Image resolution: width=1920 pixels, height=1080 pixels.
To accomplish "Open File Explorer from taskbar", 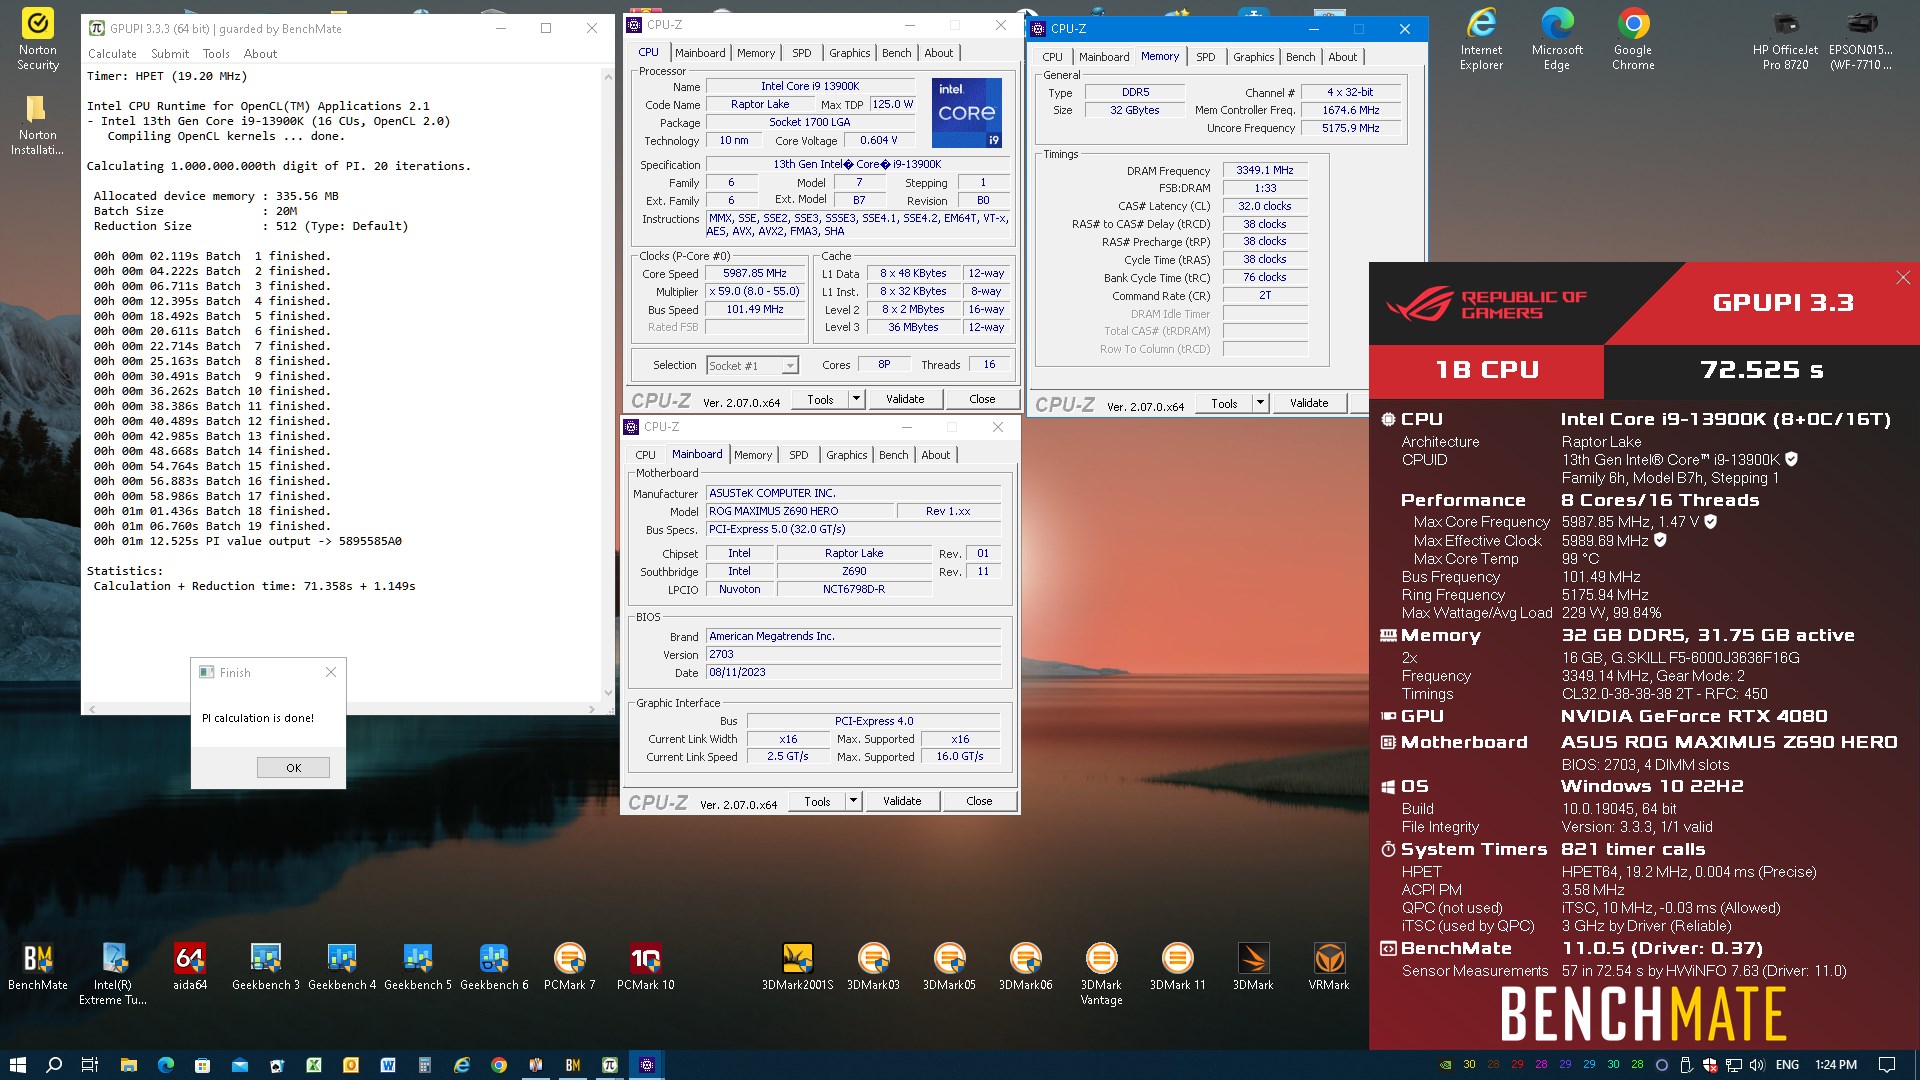I will coord(128,1065).
